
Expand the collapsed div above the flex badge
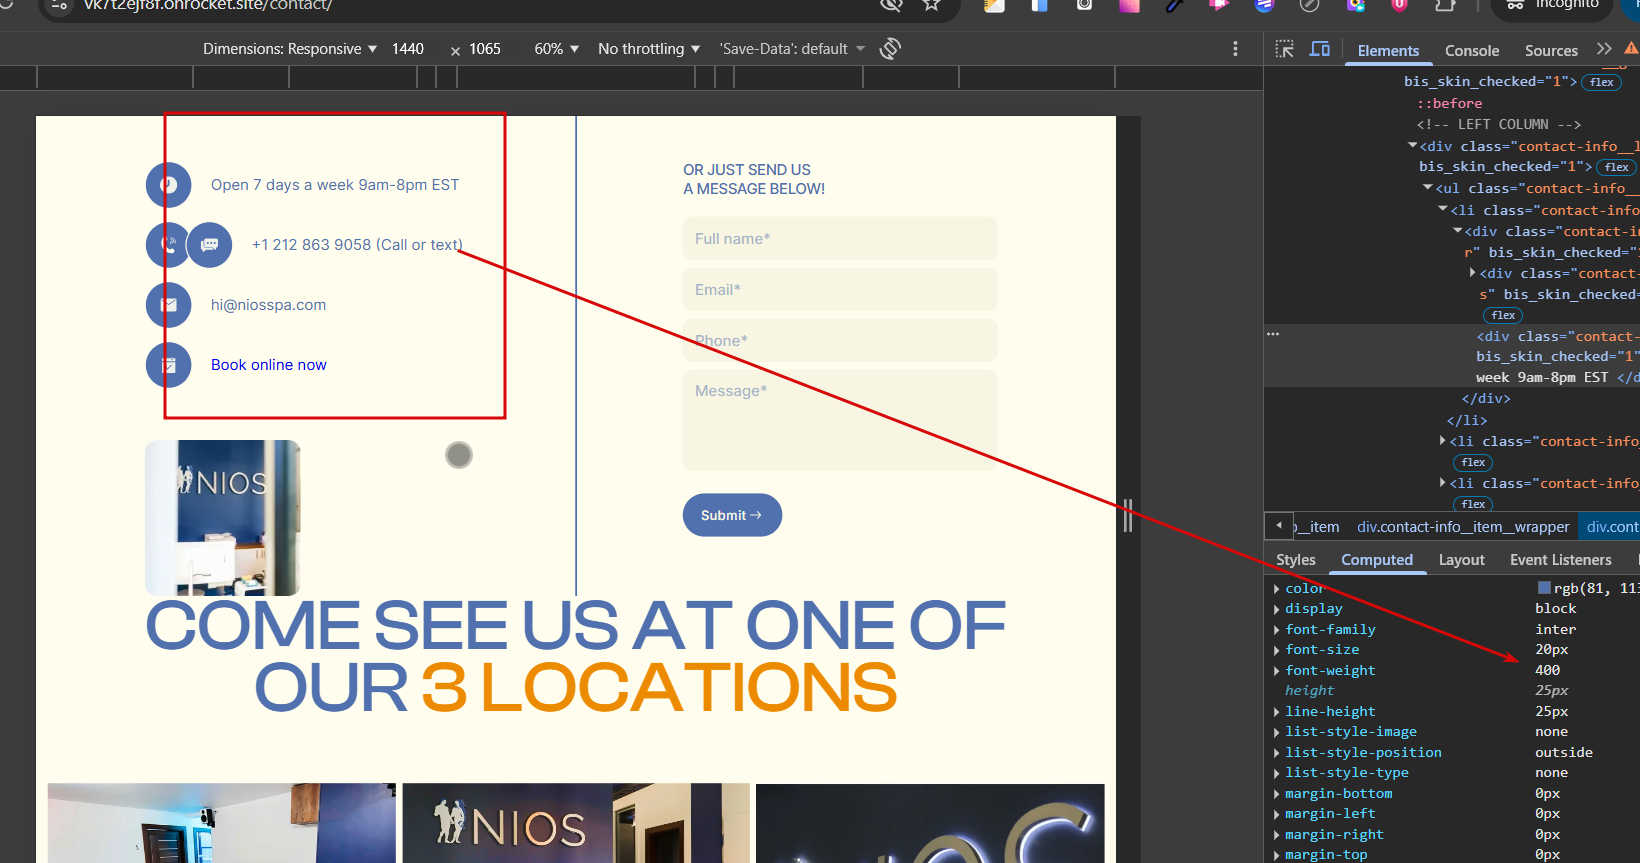(1472, 273)
